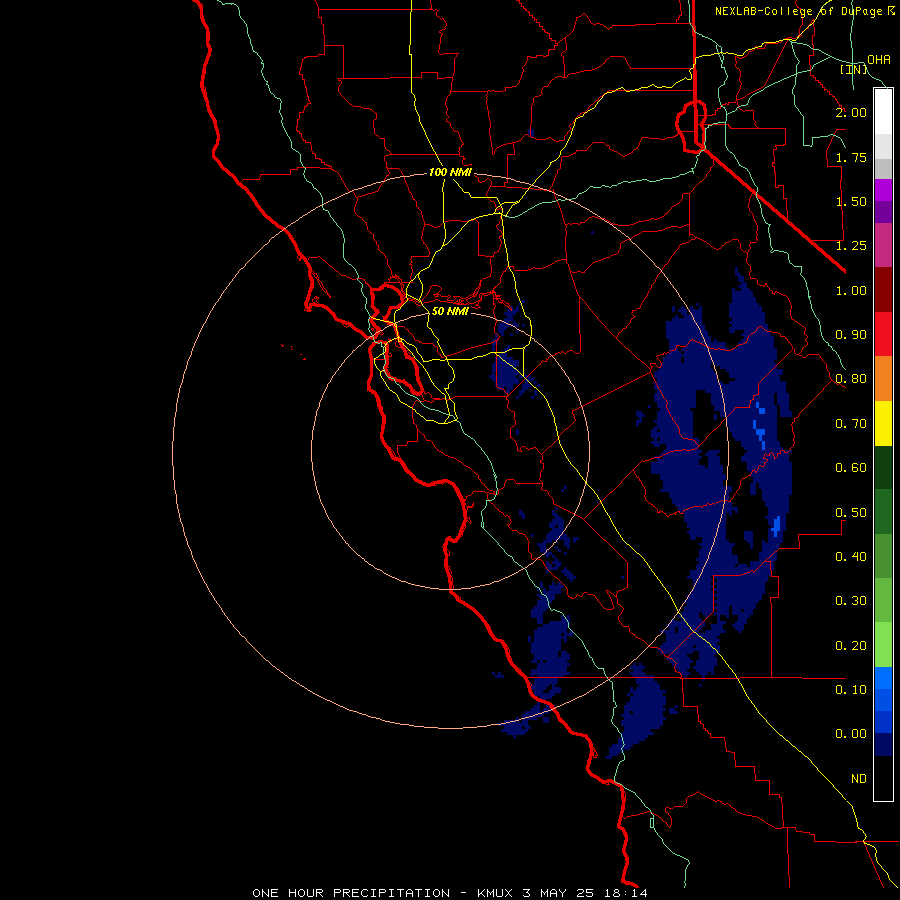This screenshot has width=900, height=900.
Task: Click the 1.00 legend value
Action: [x=851, y=290]
